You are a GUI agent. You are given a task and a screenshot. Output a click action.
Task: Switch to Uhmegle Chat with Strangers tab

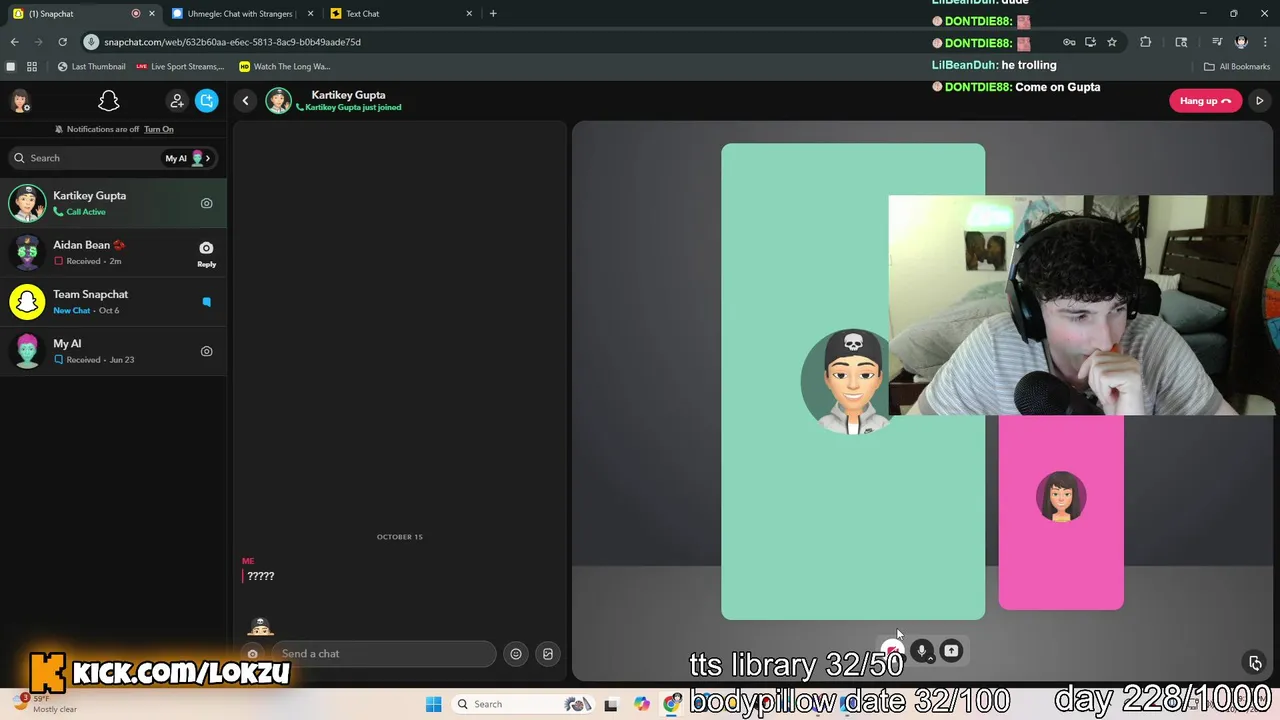[x=240, y=14]
